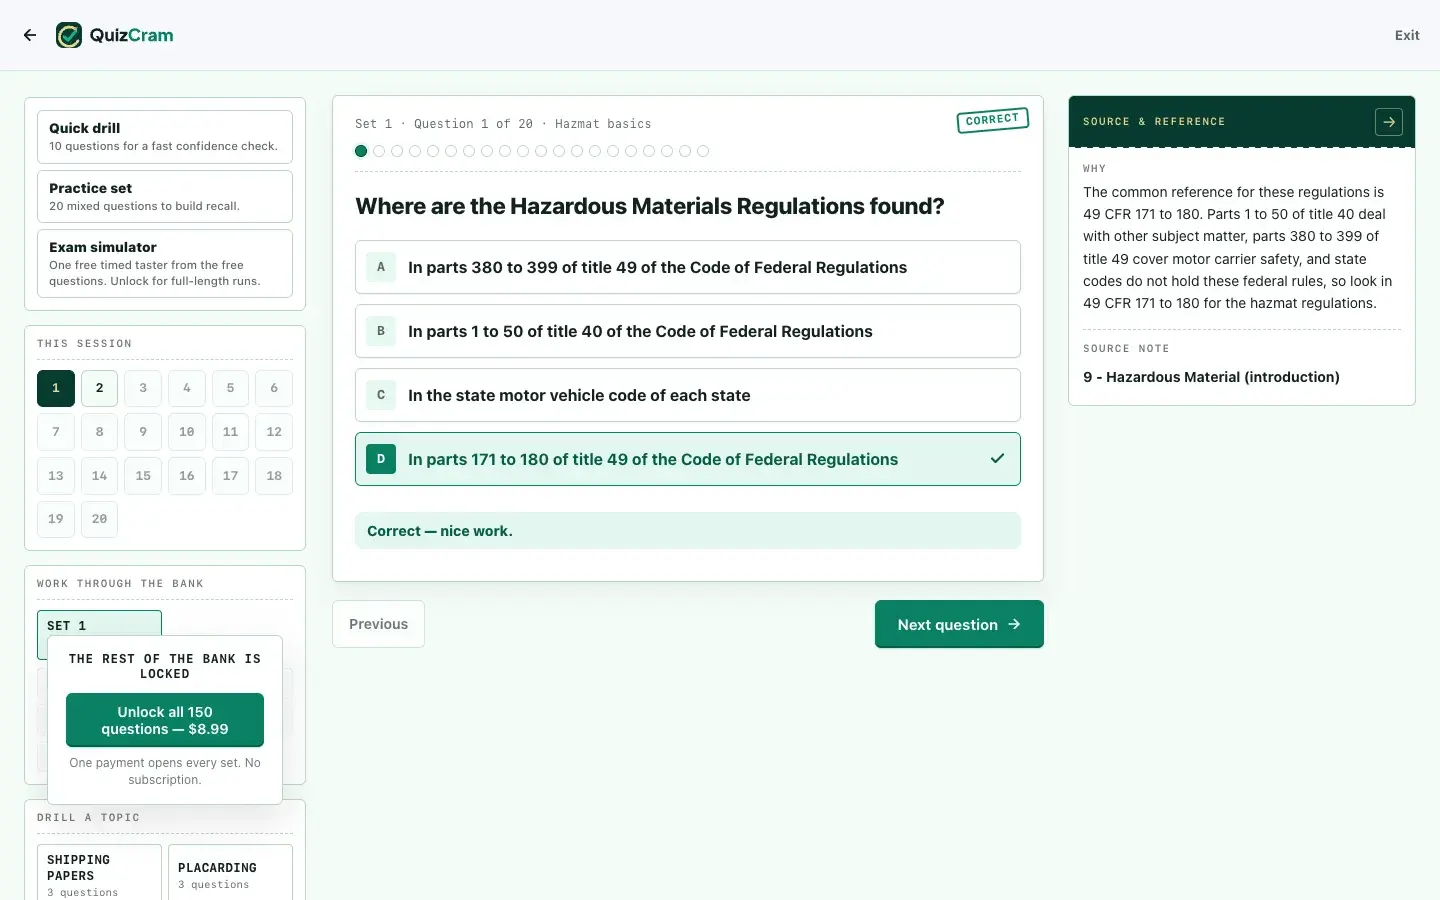
Task: Advance with the Next question button
Action: tap(959, 624)
